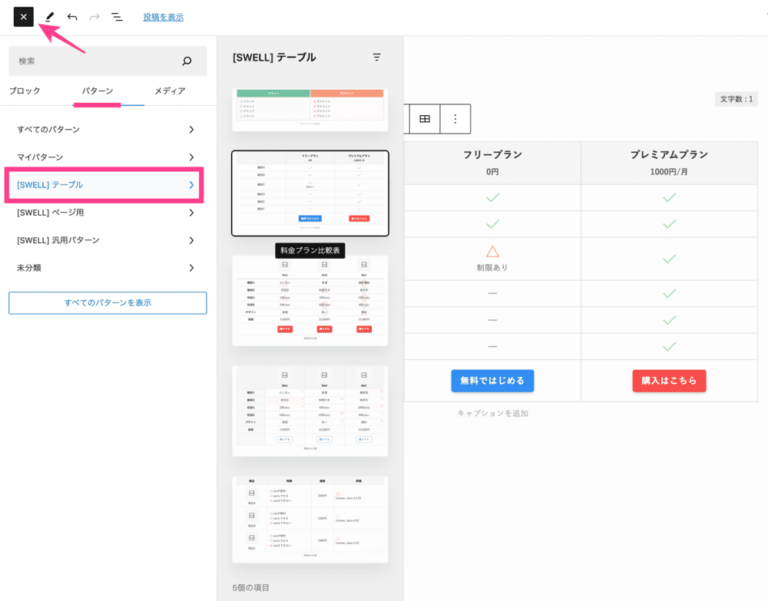This screenshot has width=768, height=601.
Task: Open the block options three-dot menu
Action: tap(455, 119)
